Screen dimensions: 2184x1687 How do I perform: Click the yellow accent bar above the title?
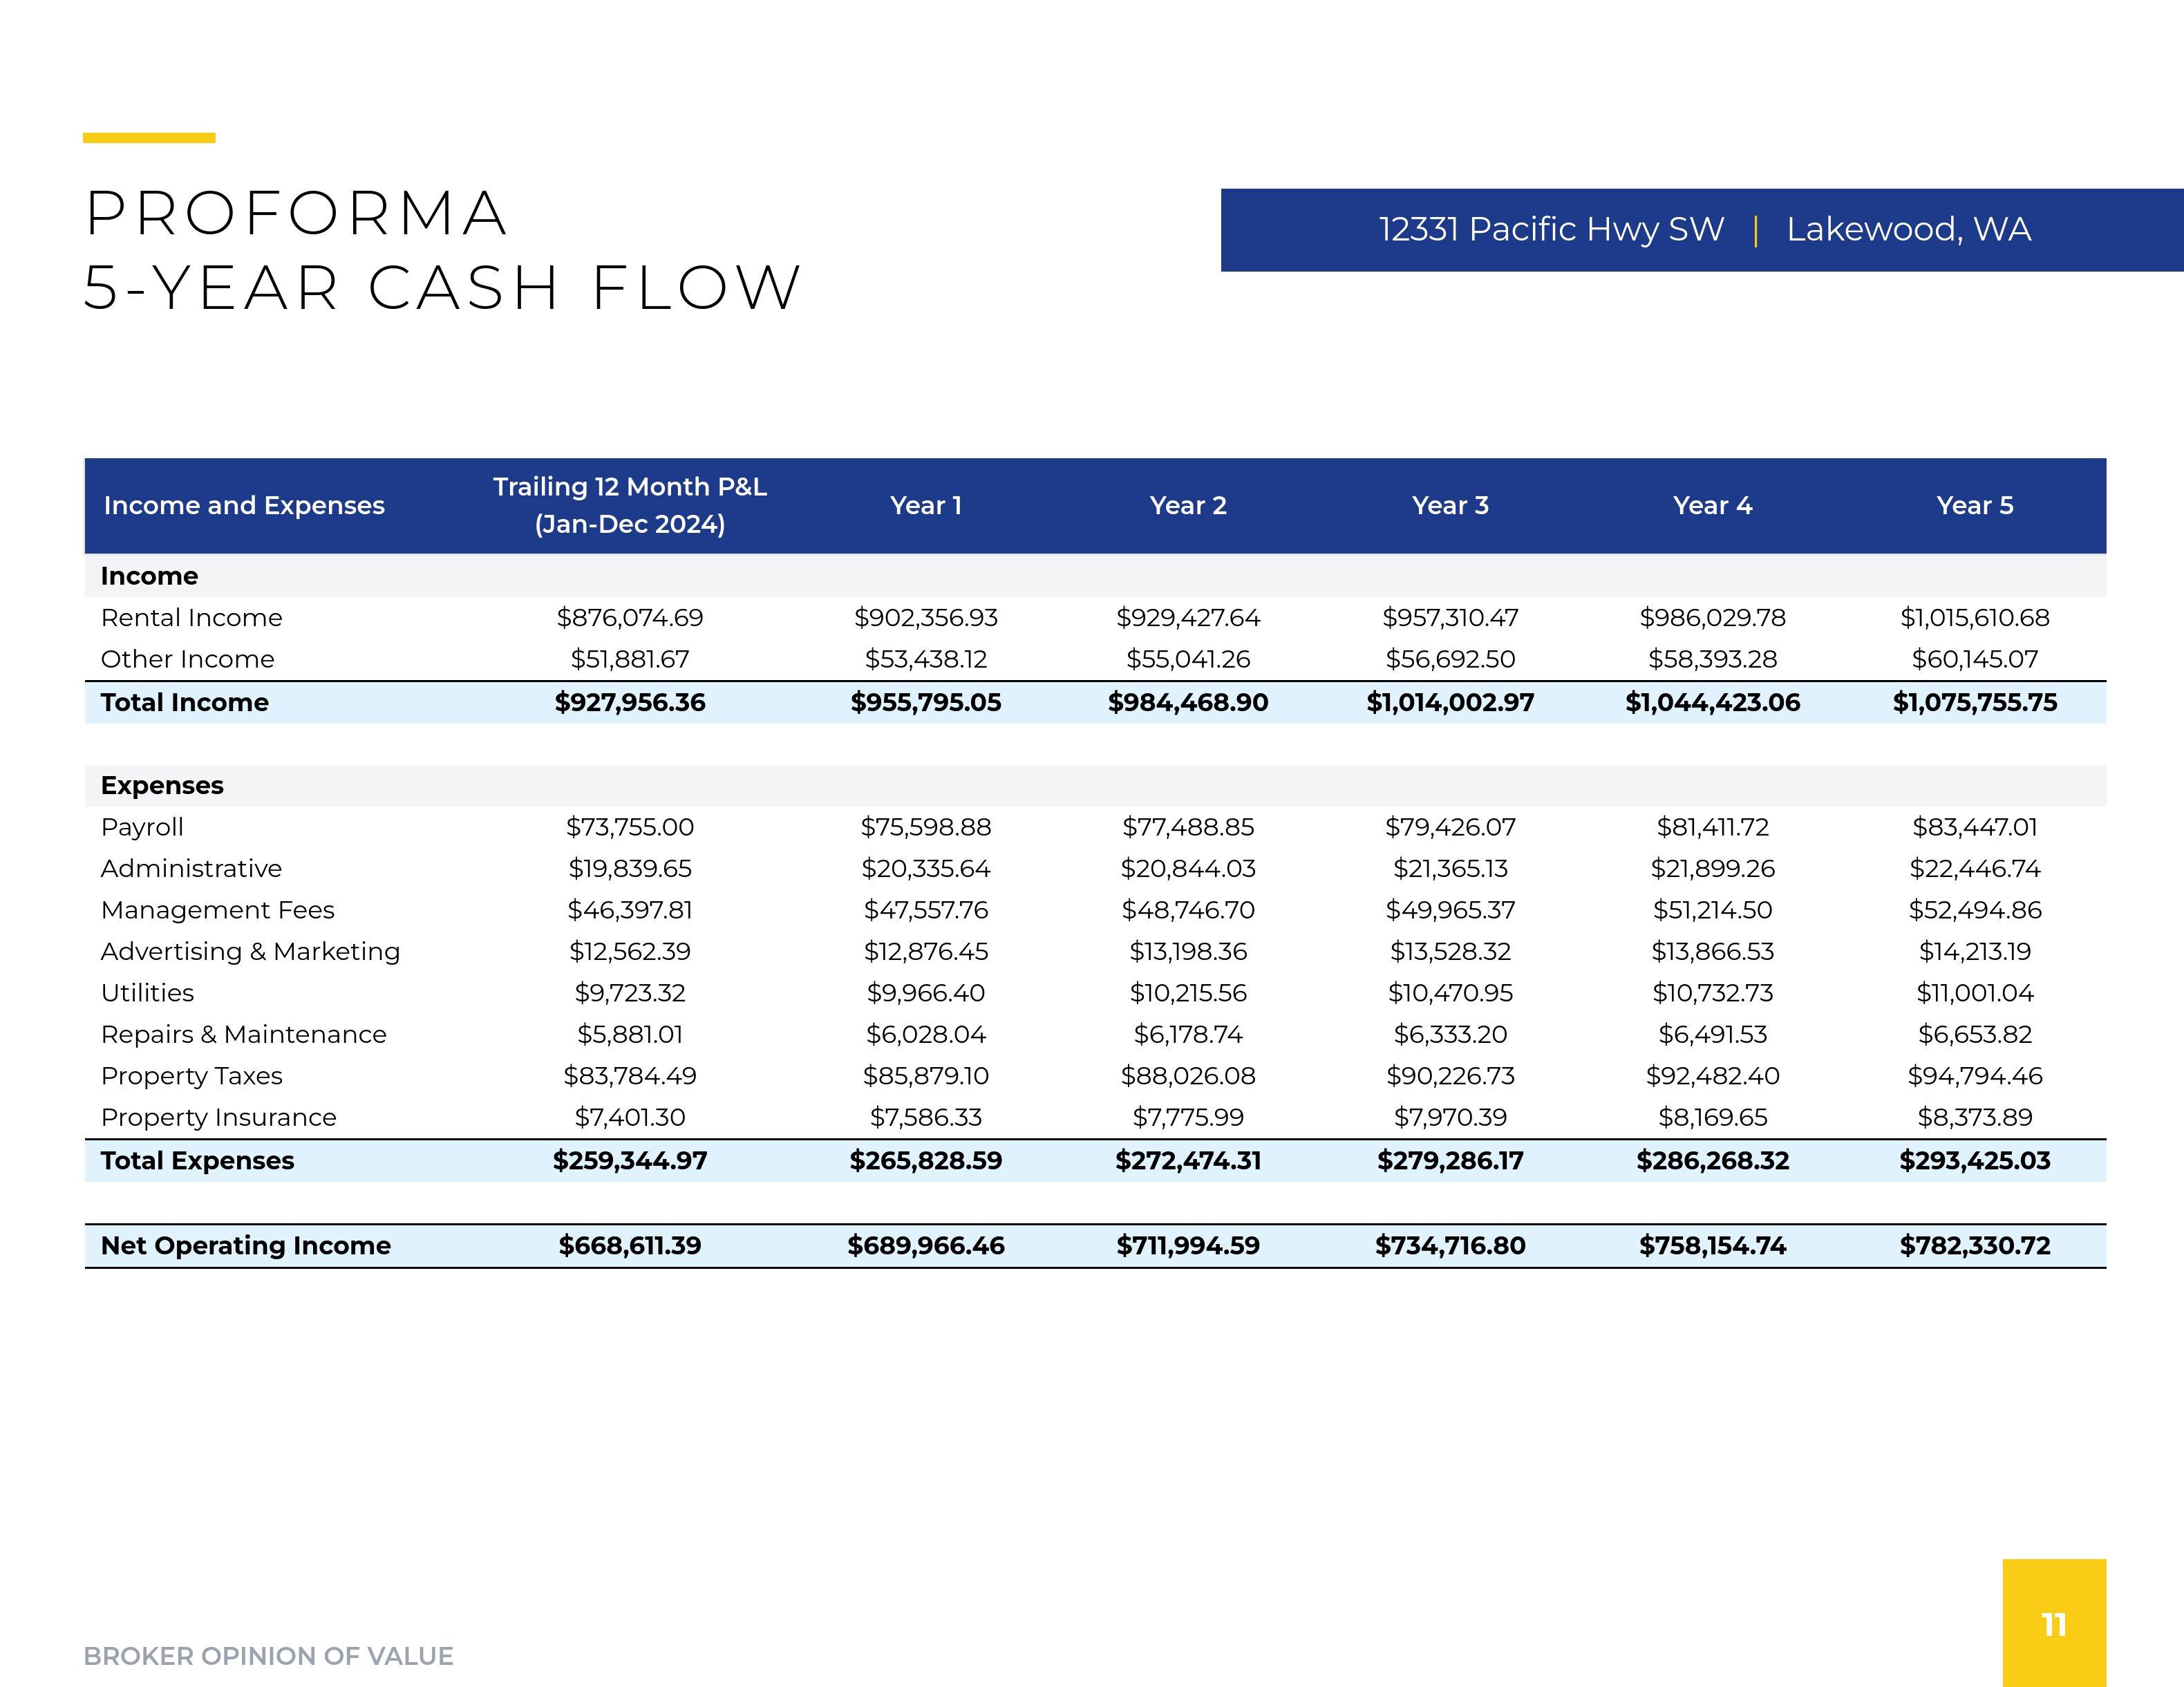coord(149,138)
